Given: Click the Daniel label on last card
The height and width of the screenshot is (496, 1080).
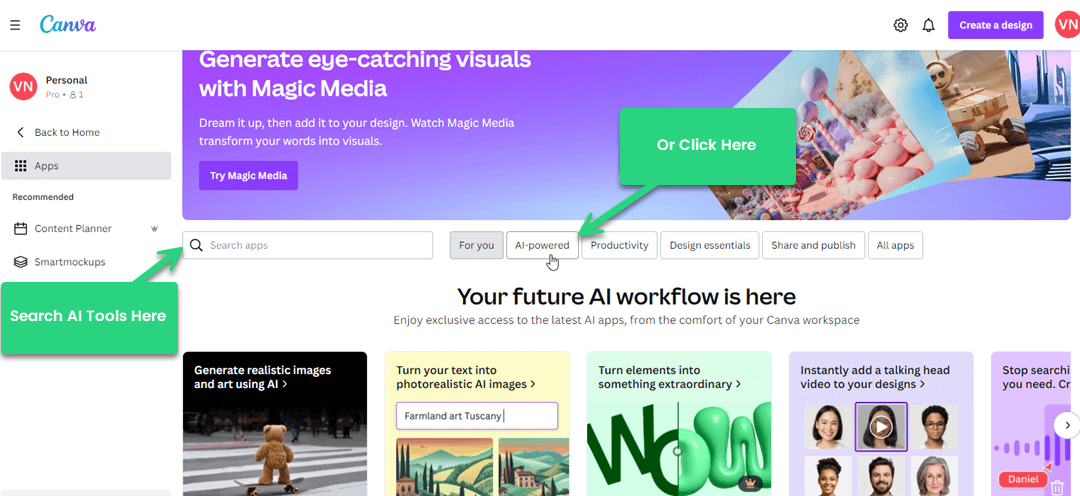Looking at the screenshot, I should click(1023, 479).
